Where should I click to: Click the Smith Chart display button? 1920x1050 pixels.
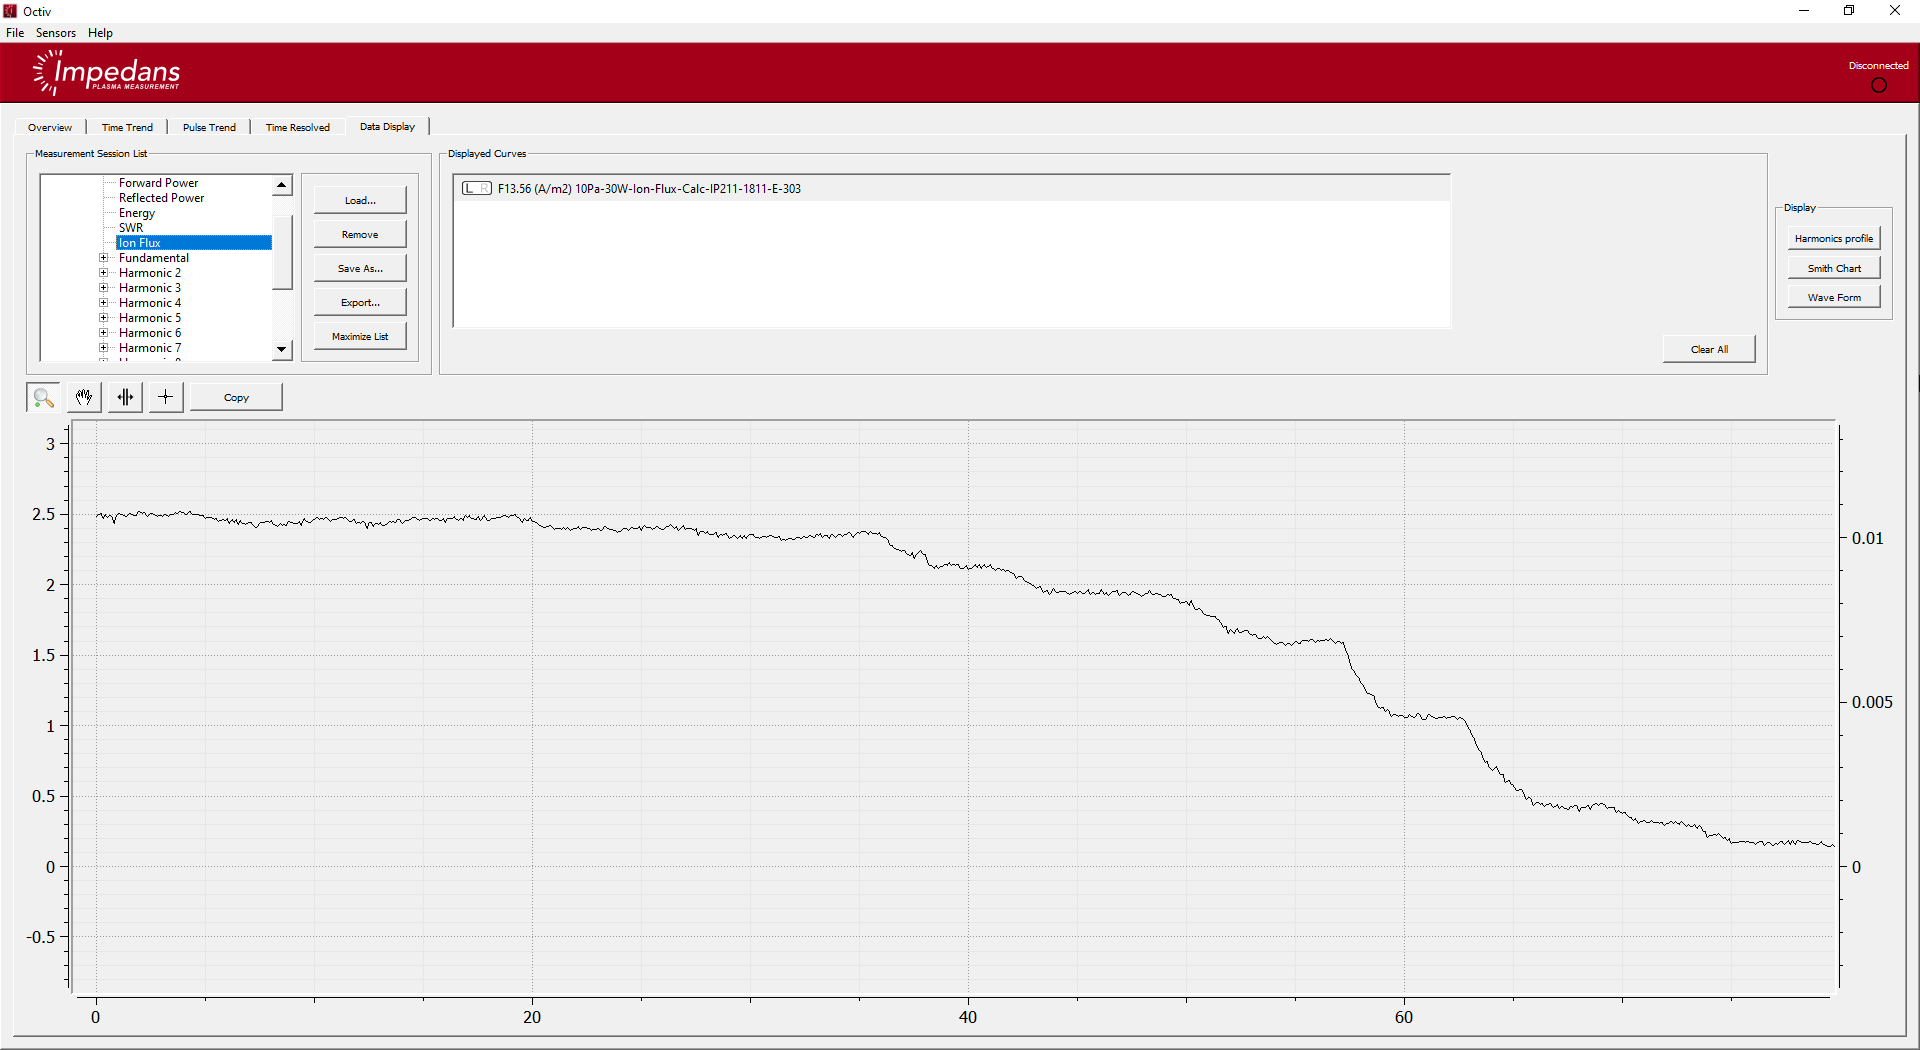coord(1833,268)
